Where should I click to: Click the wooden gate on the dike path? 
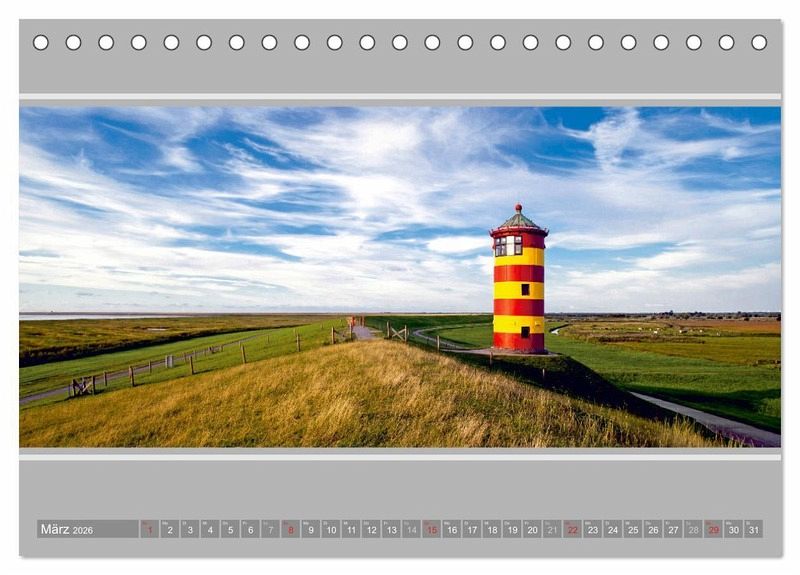click(x=397, y=332)
